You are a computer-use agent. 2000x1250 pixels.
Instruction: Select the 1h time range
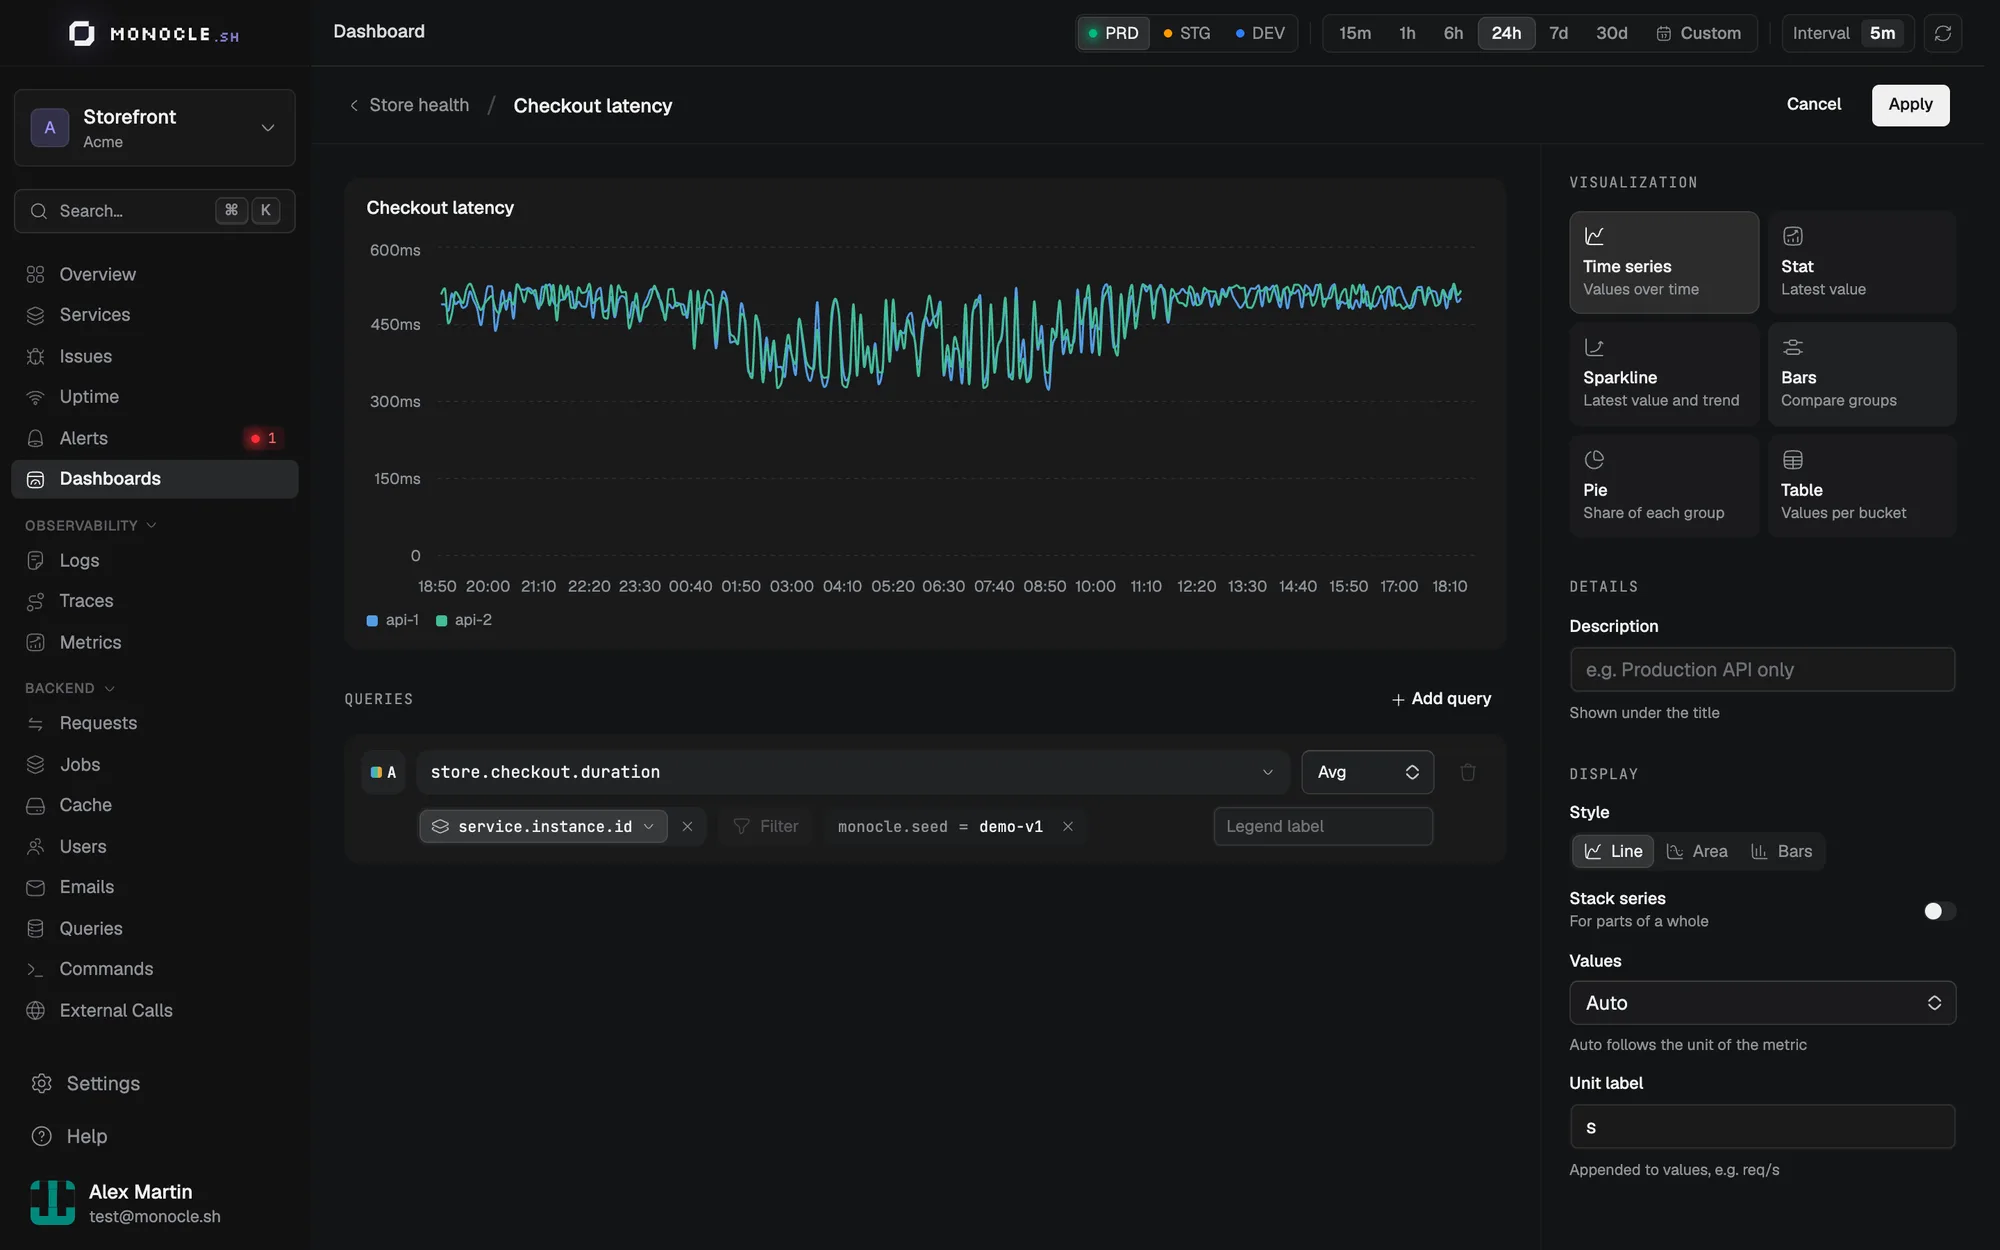pyautogui.click(x=1407, y=33)
